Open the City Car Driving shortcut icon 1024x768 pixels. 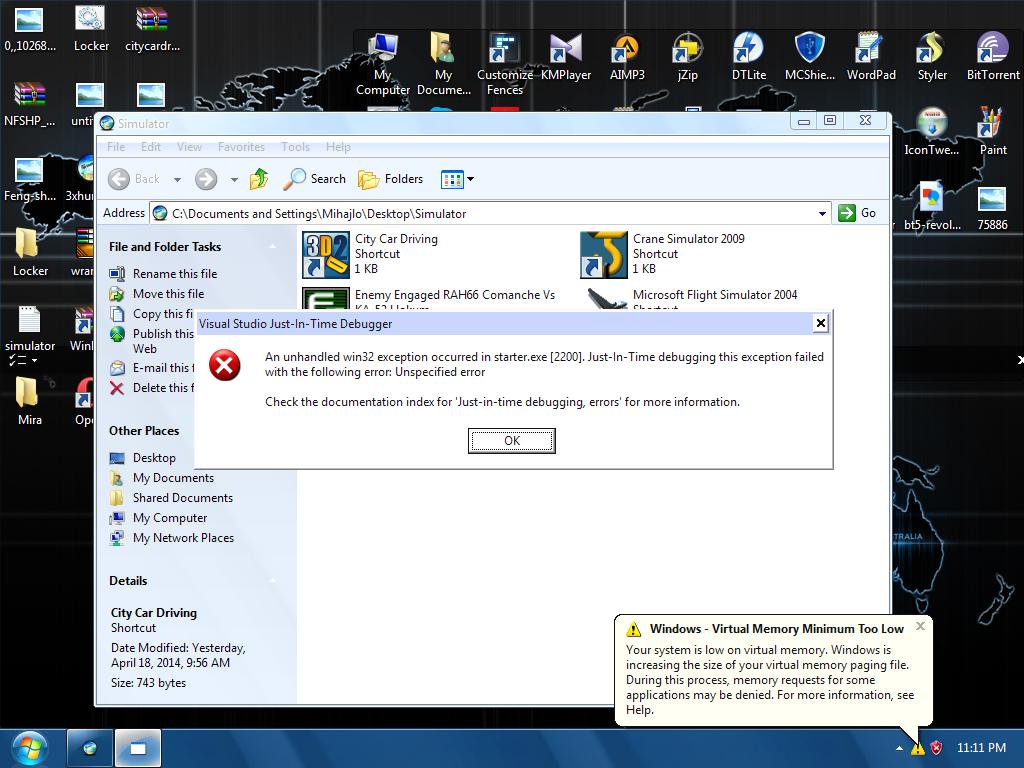click(326, 255)
